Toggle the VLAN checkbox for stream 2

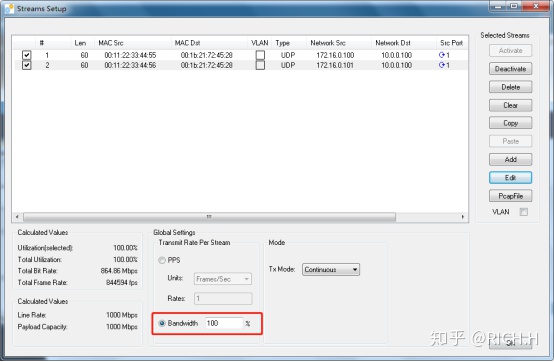tap(260, 65)
